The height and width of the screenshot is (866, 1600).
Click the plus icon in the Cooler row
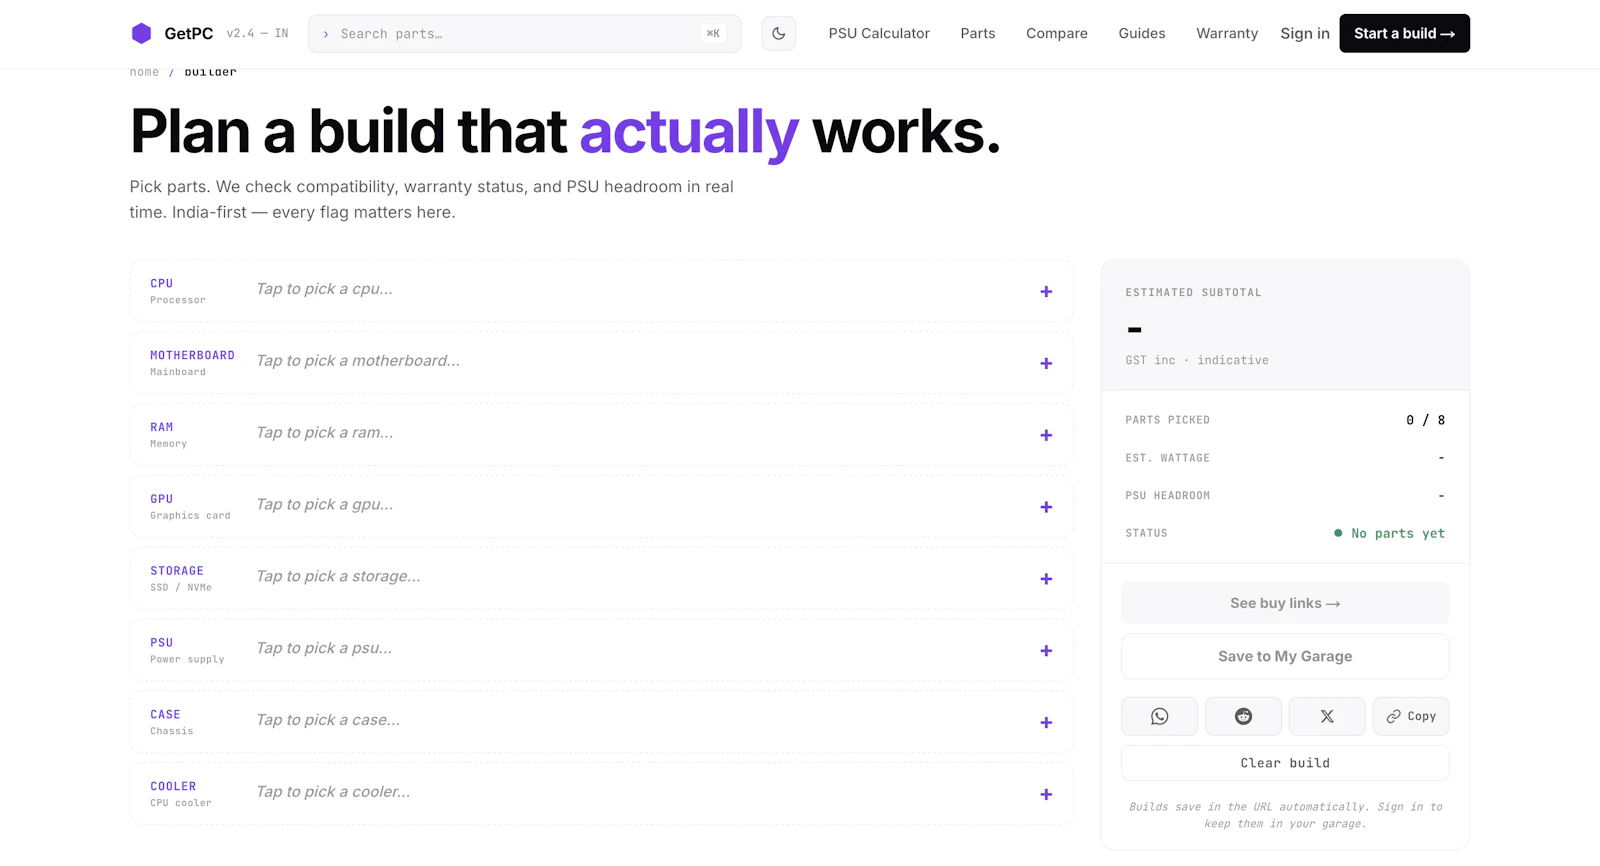coord(1046,795)
